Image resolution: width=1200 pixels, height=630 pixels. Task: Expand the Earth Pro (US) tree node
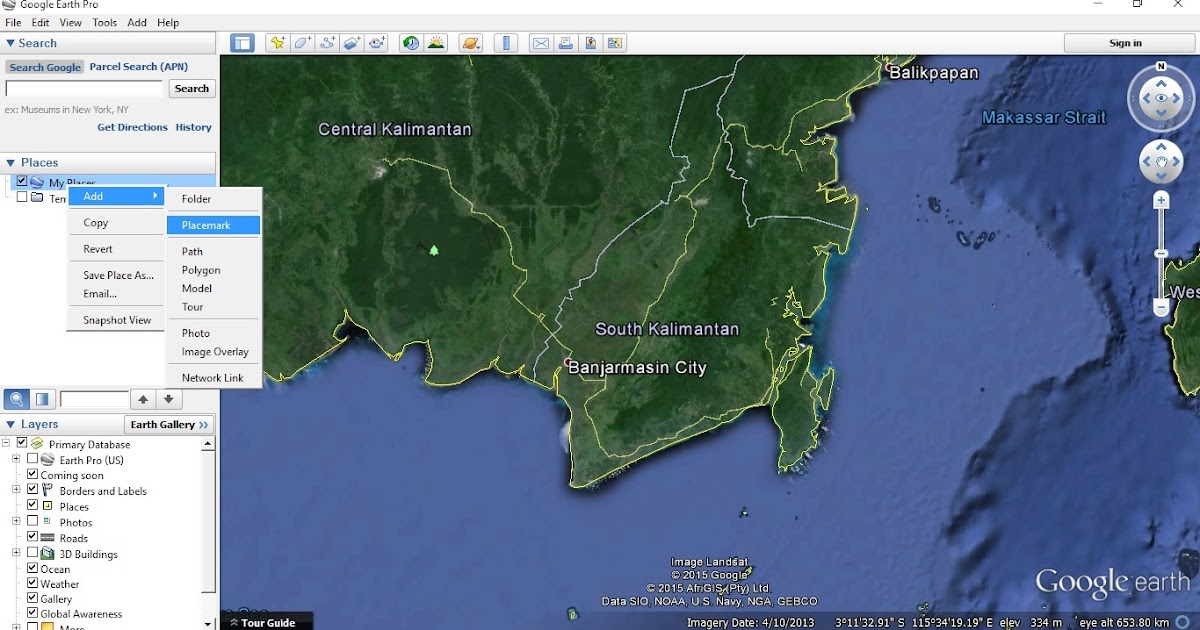coord(16,459)
